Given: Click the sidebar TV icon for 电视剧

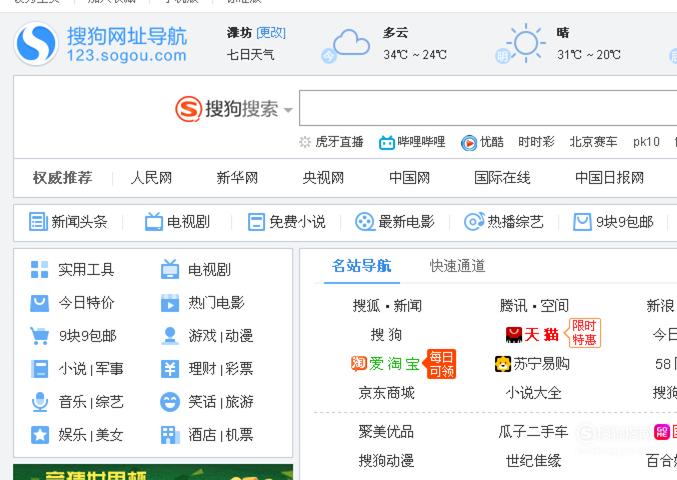Looking at the screenshot, I should click(170, 269).
